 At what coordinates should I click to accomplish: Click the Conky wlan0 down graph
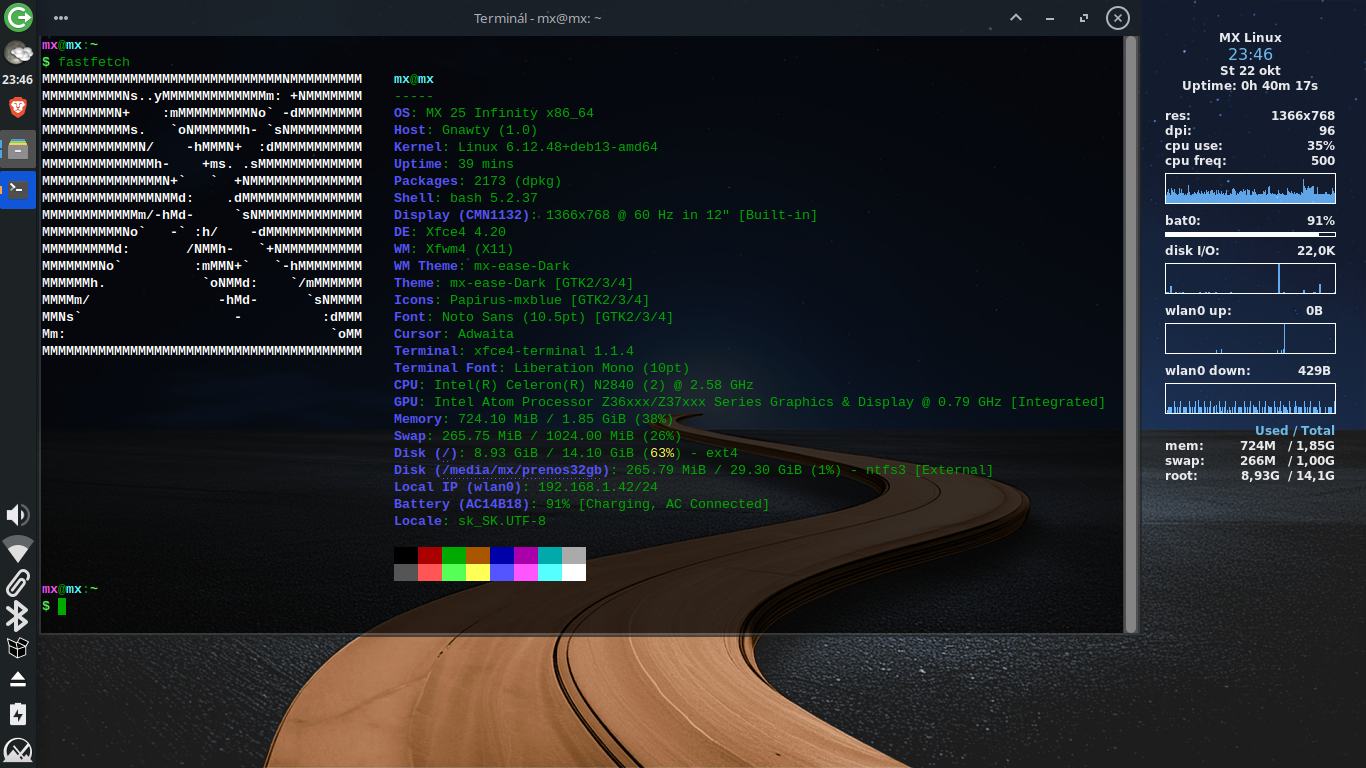click(1250, 398)
